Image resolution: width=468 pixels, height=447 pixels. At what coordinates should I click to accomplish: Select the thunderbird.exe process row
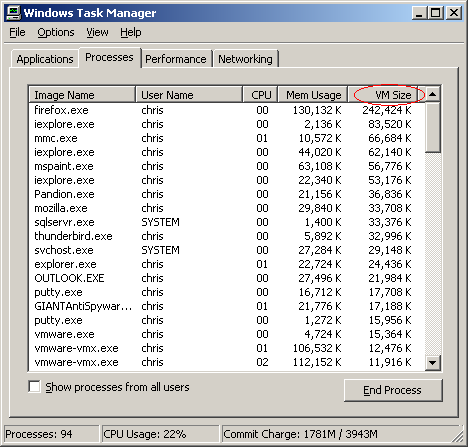tap(227, 236)
